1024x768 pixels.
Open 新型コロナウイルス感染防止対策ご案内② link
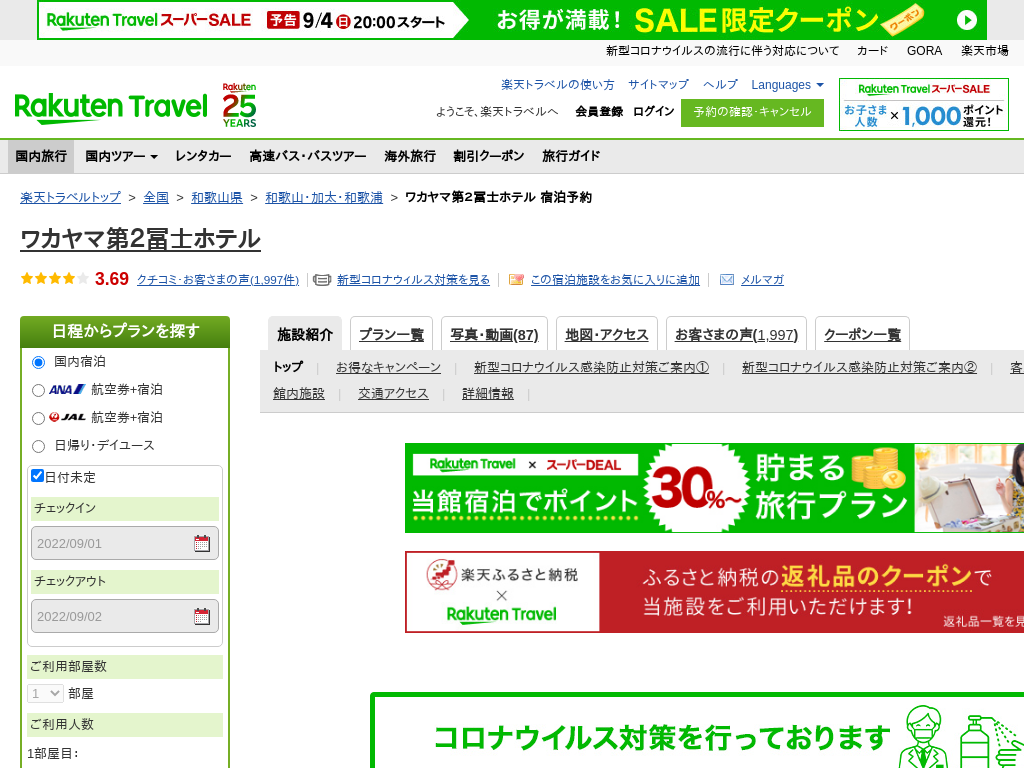coord(859,368)
